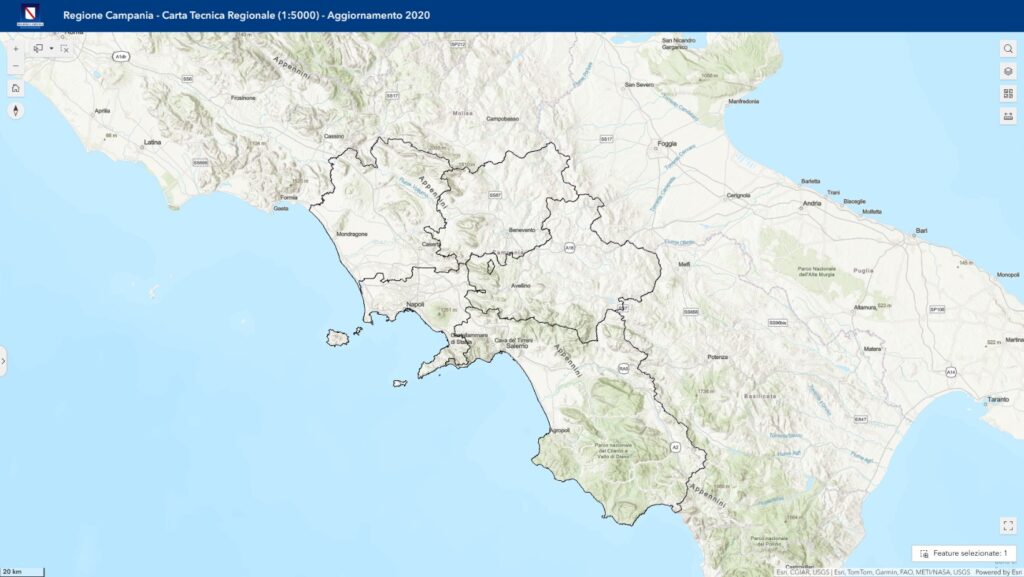Click the Ischia island outline
The image size is (1024, 577).
(x=338, y=338)
